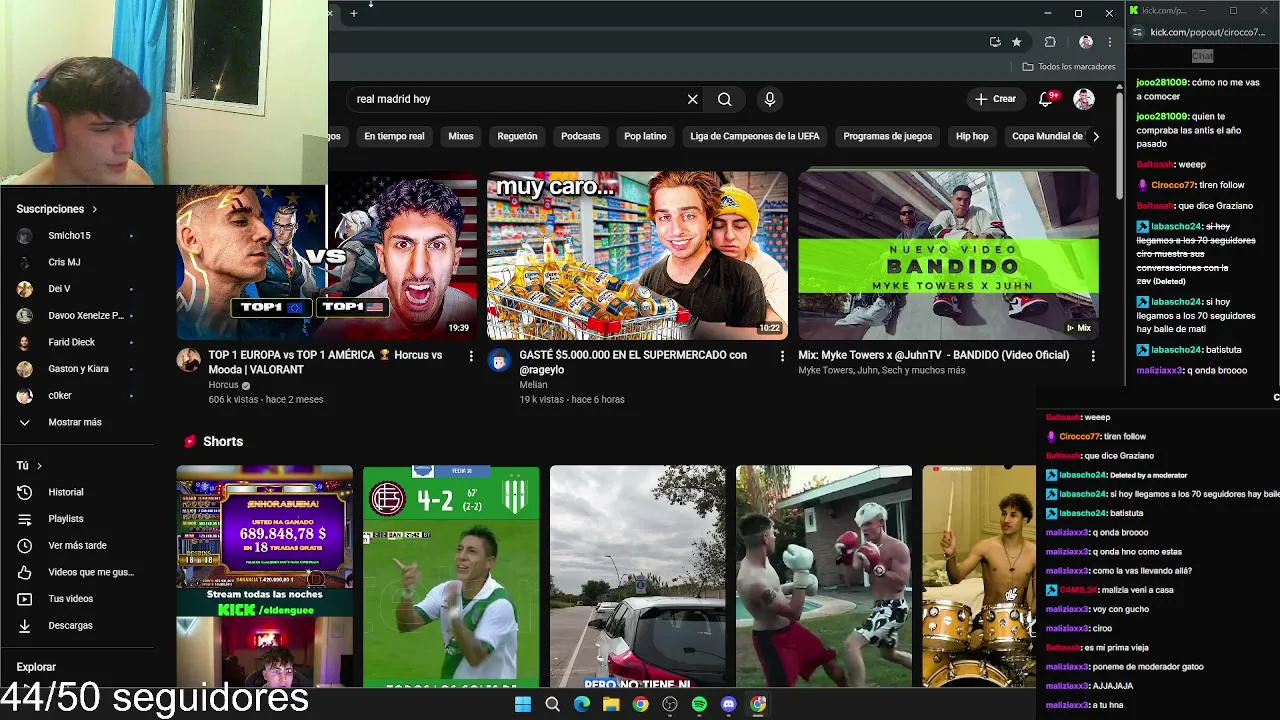Open options menu for Myke Towers mix
This screenshot has width=1280, height=720.
click(1093, 356)
